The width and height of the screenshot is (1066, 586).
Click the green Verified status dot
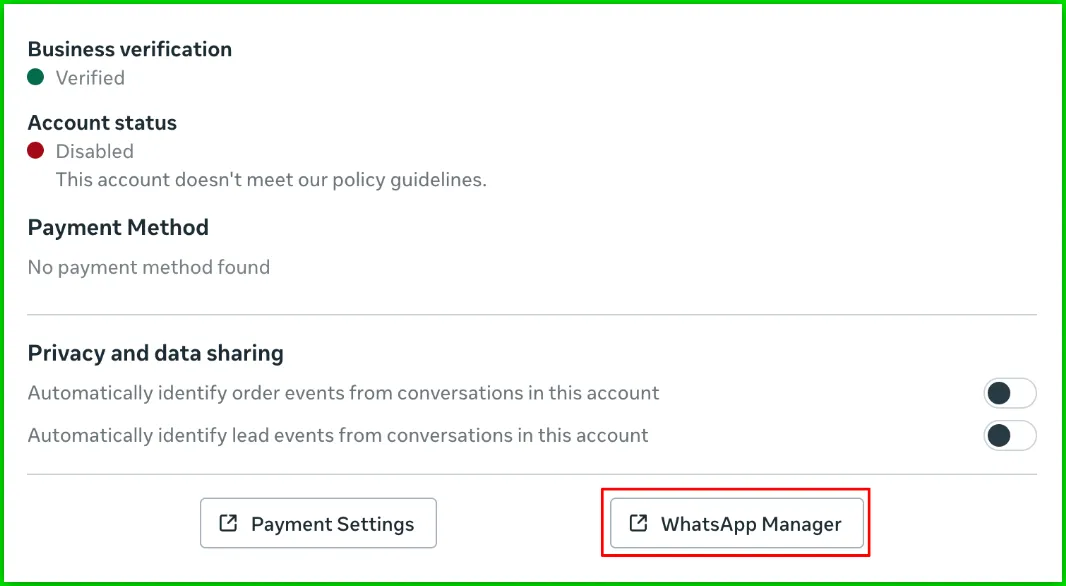[x=36, y=77]
